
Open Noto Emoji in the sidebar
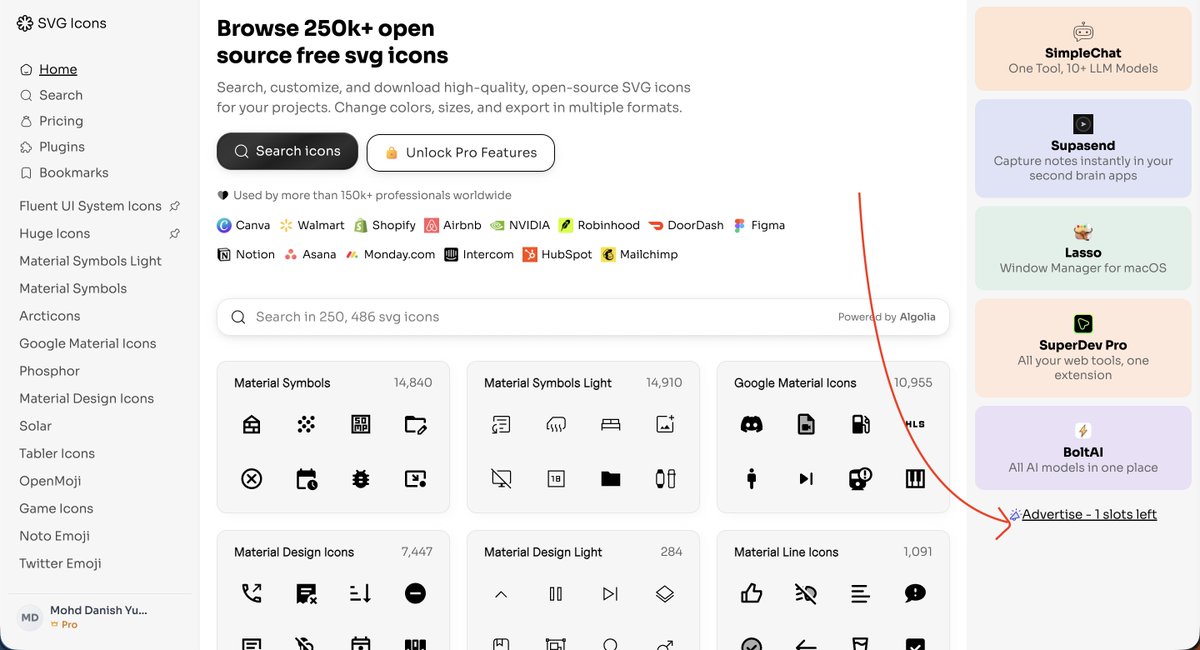click(x=54, y=536)
